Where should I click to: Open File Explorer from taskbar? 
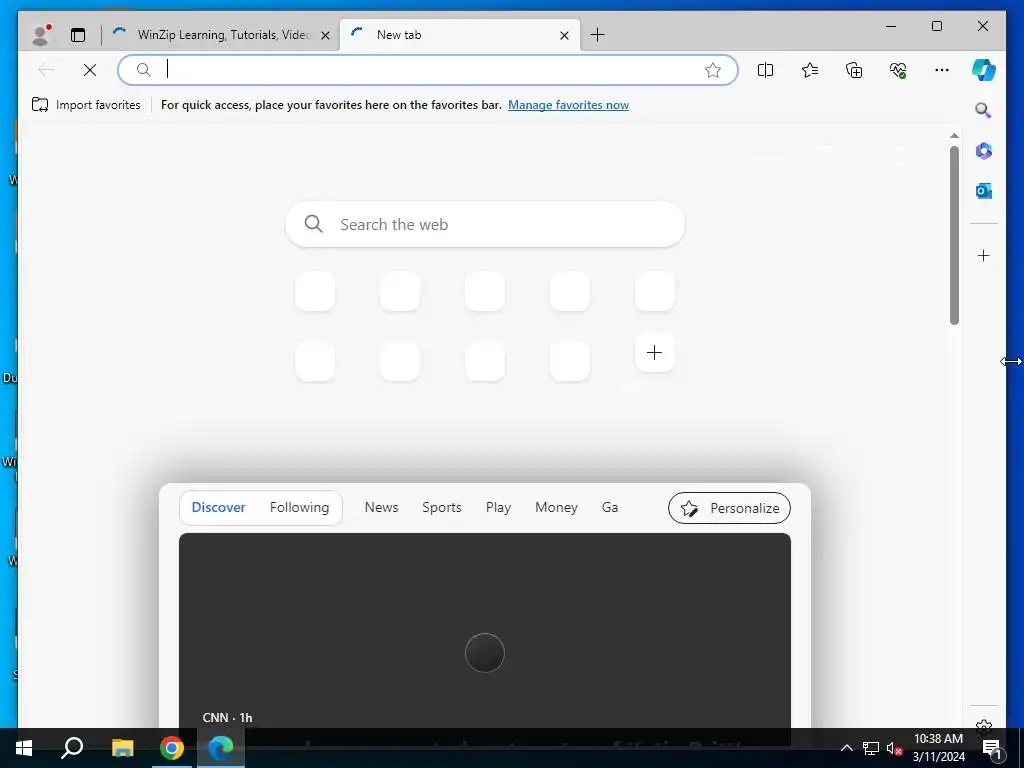click(122, 748)
